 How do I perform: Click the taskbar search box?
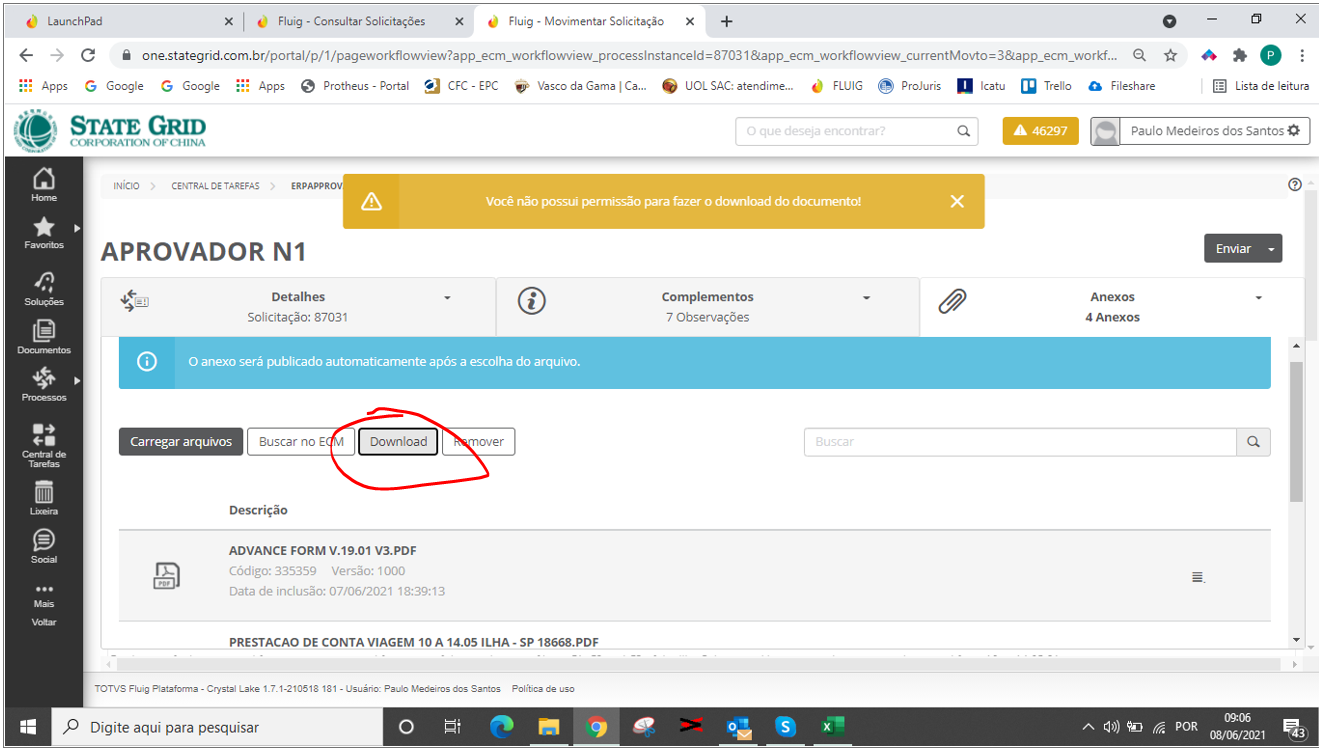[x=215, y=727]
